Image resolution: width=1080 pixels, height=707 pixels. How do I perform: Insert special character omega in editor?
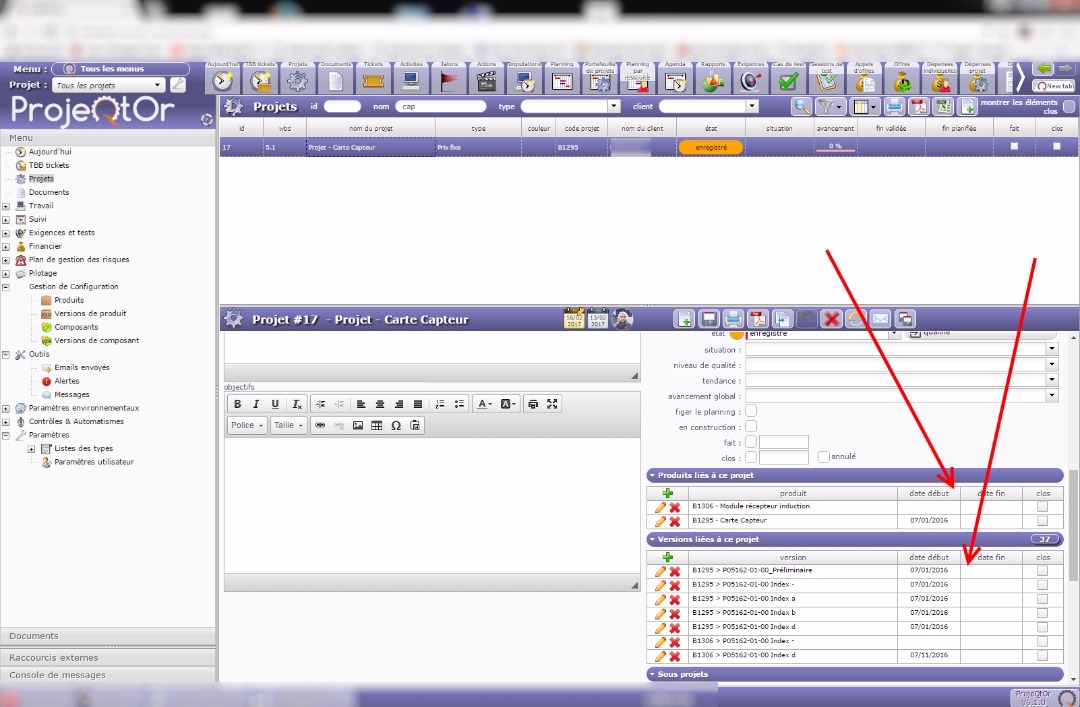396,426
